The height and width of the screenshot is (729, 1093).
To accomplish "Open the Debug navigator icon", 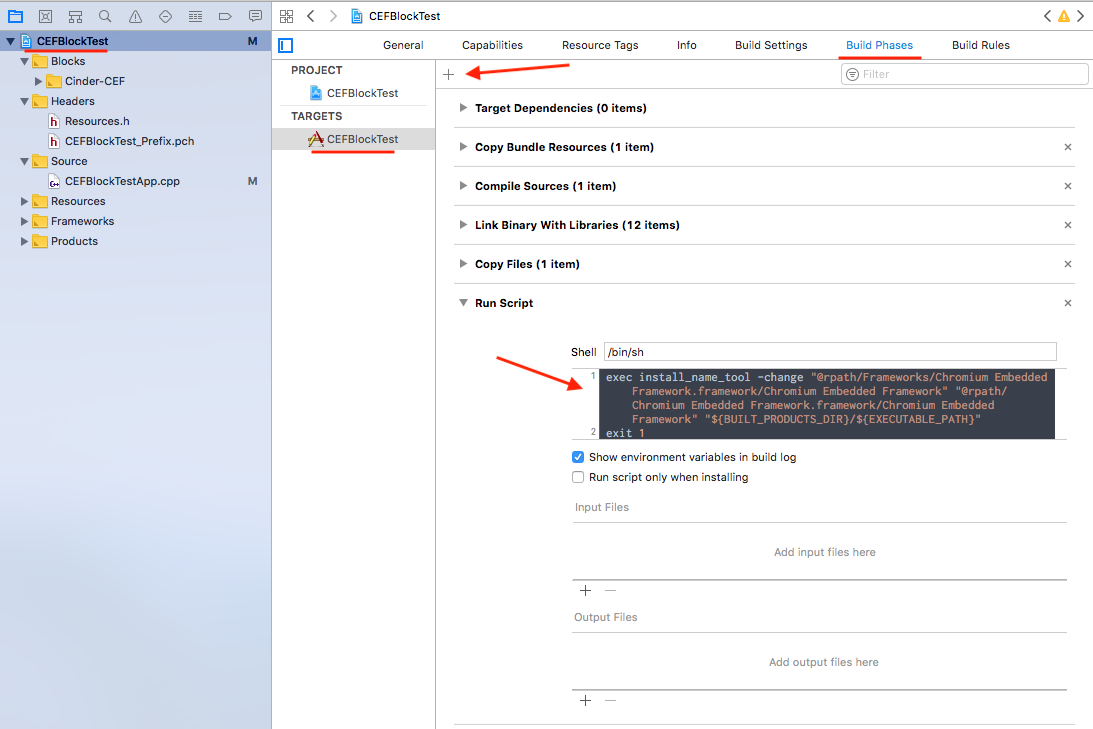I will coord(195,16).
